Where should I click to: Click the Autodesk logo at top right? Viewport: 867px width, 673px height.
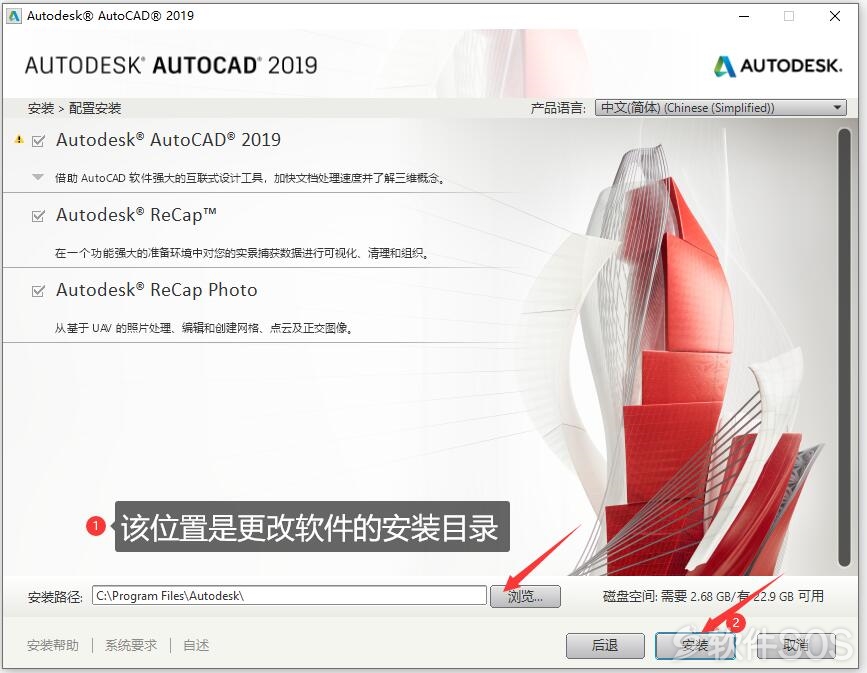(x=778, y=66)
